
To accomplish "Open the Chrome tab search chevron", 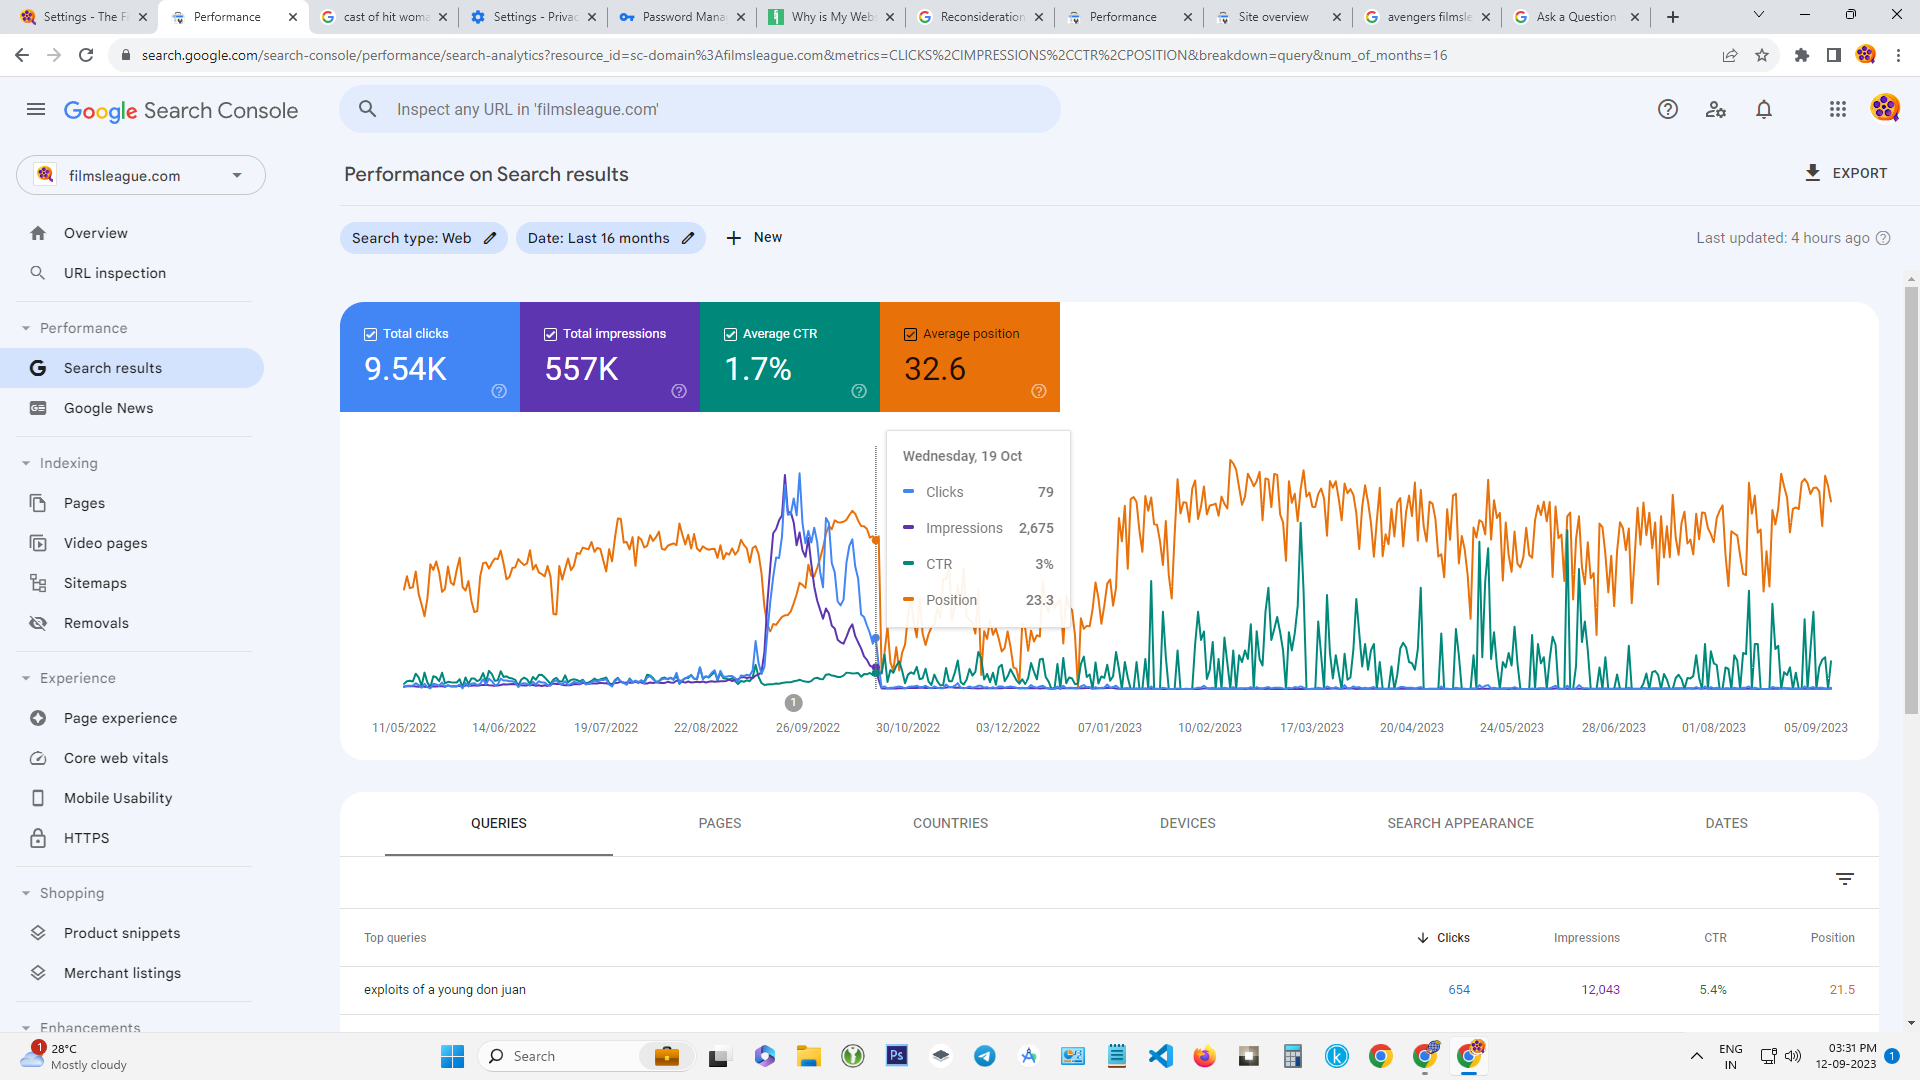I will (1759, 16).
